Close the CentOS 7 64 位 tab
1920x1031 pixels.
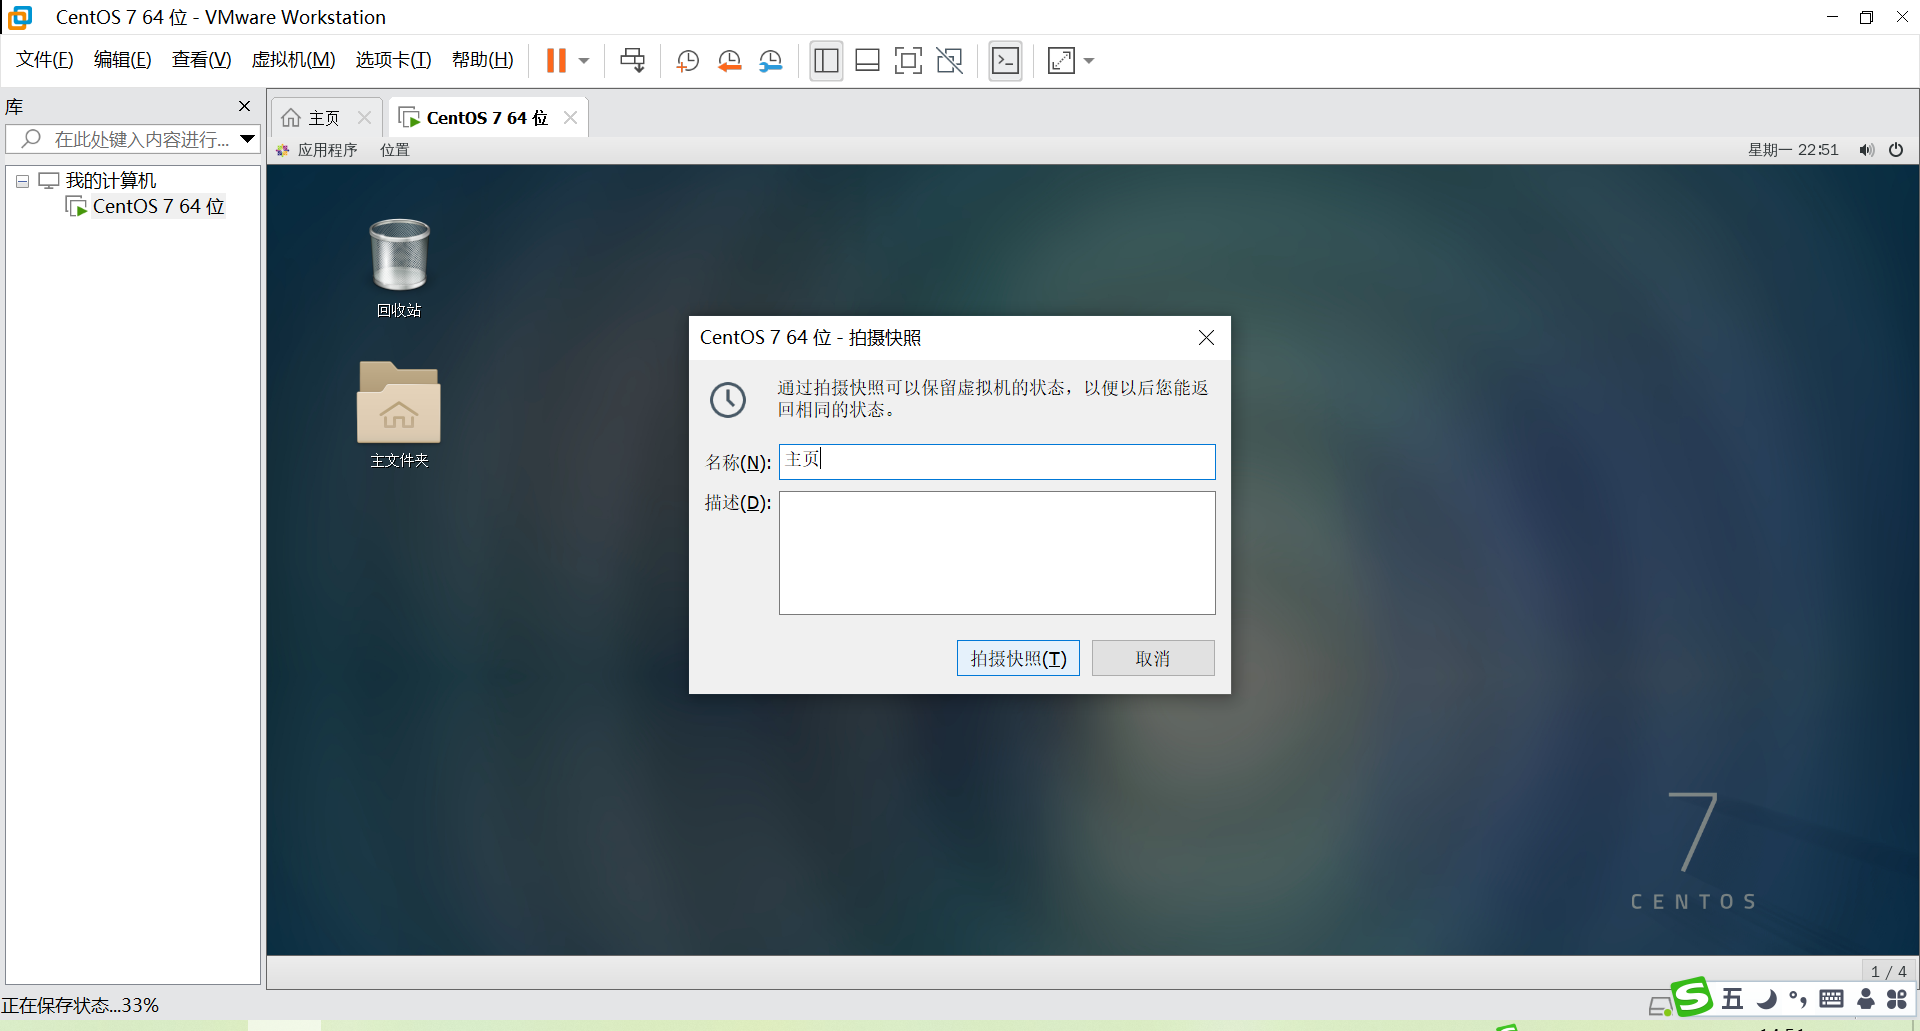[570, 118]
